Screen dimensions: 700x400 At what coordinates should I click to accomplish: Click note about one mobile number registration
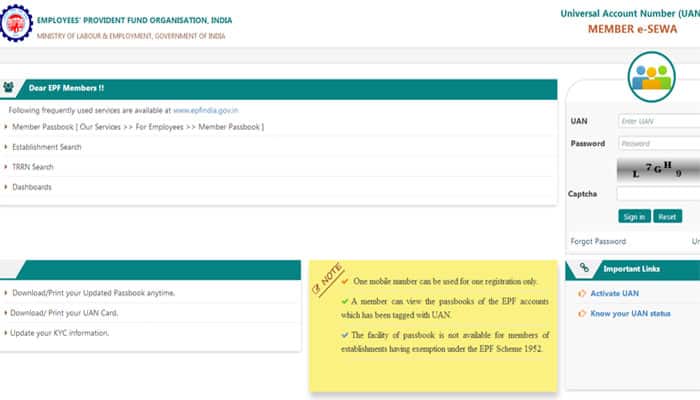[445, 281]
